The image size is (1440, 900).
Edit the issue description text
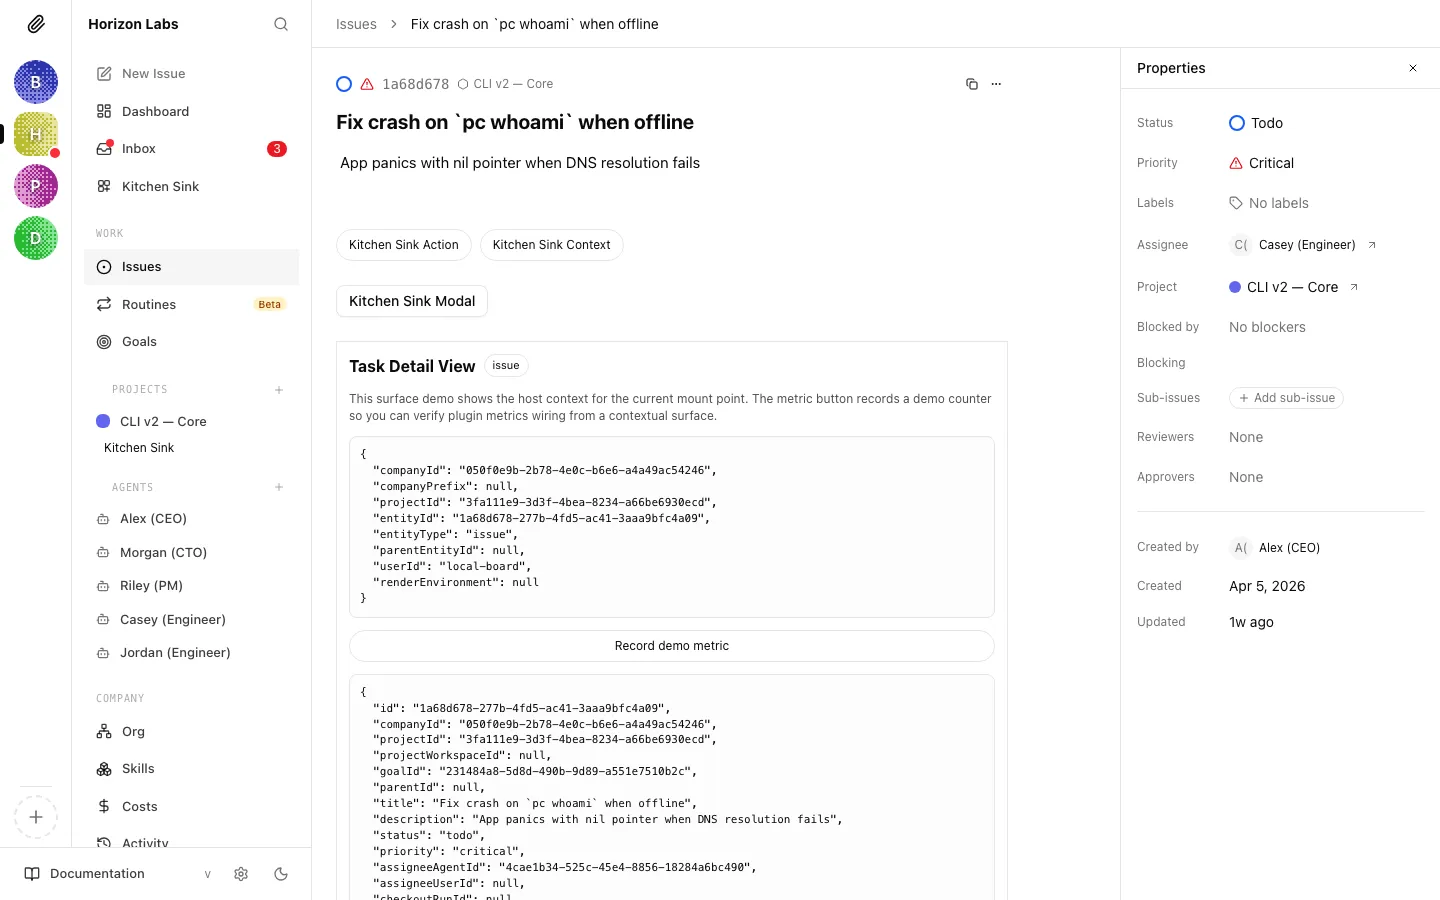[x=520, y=163]
